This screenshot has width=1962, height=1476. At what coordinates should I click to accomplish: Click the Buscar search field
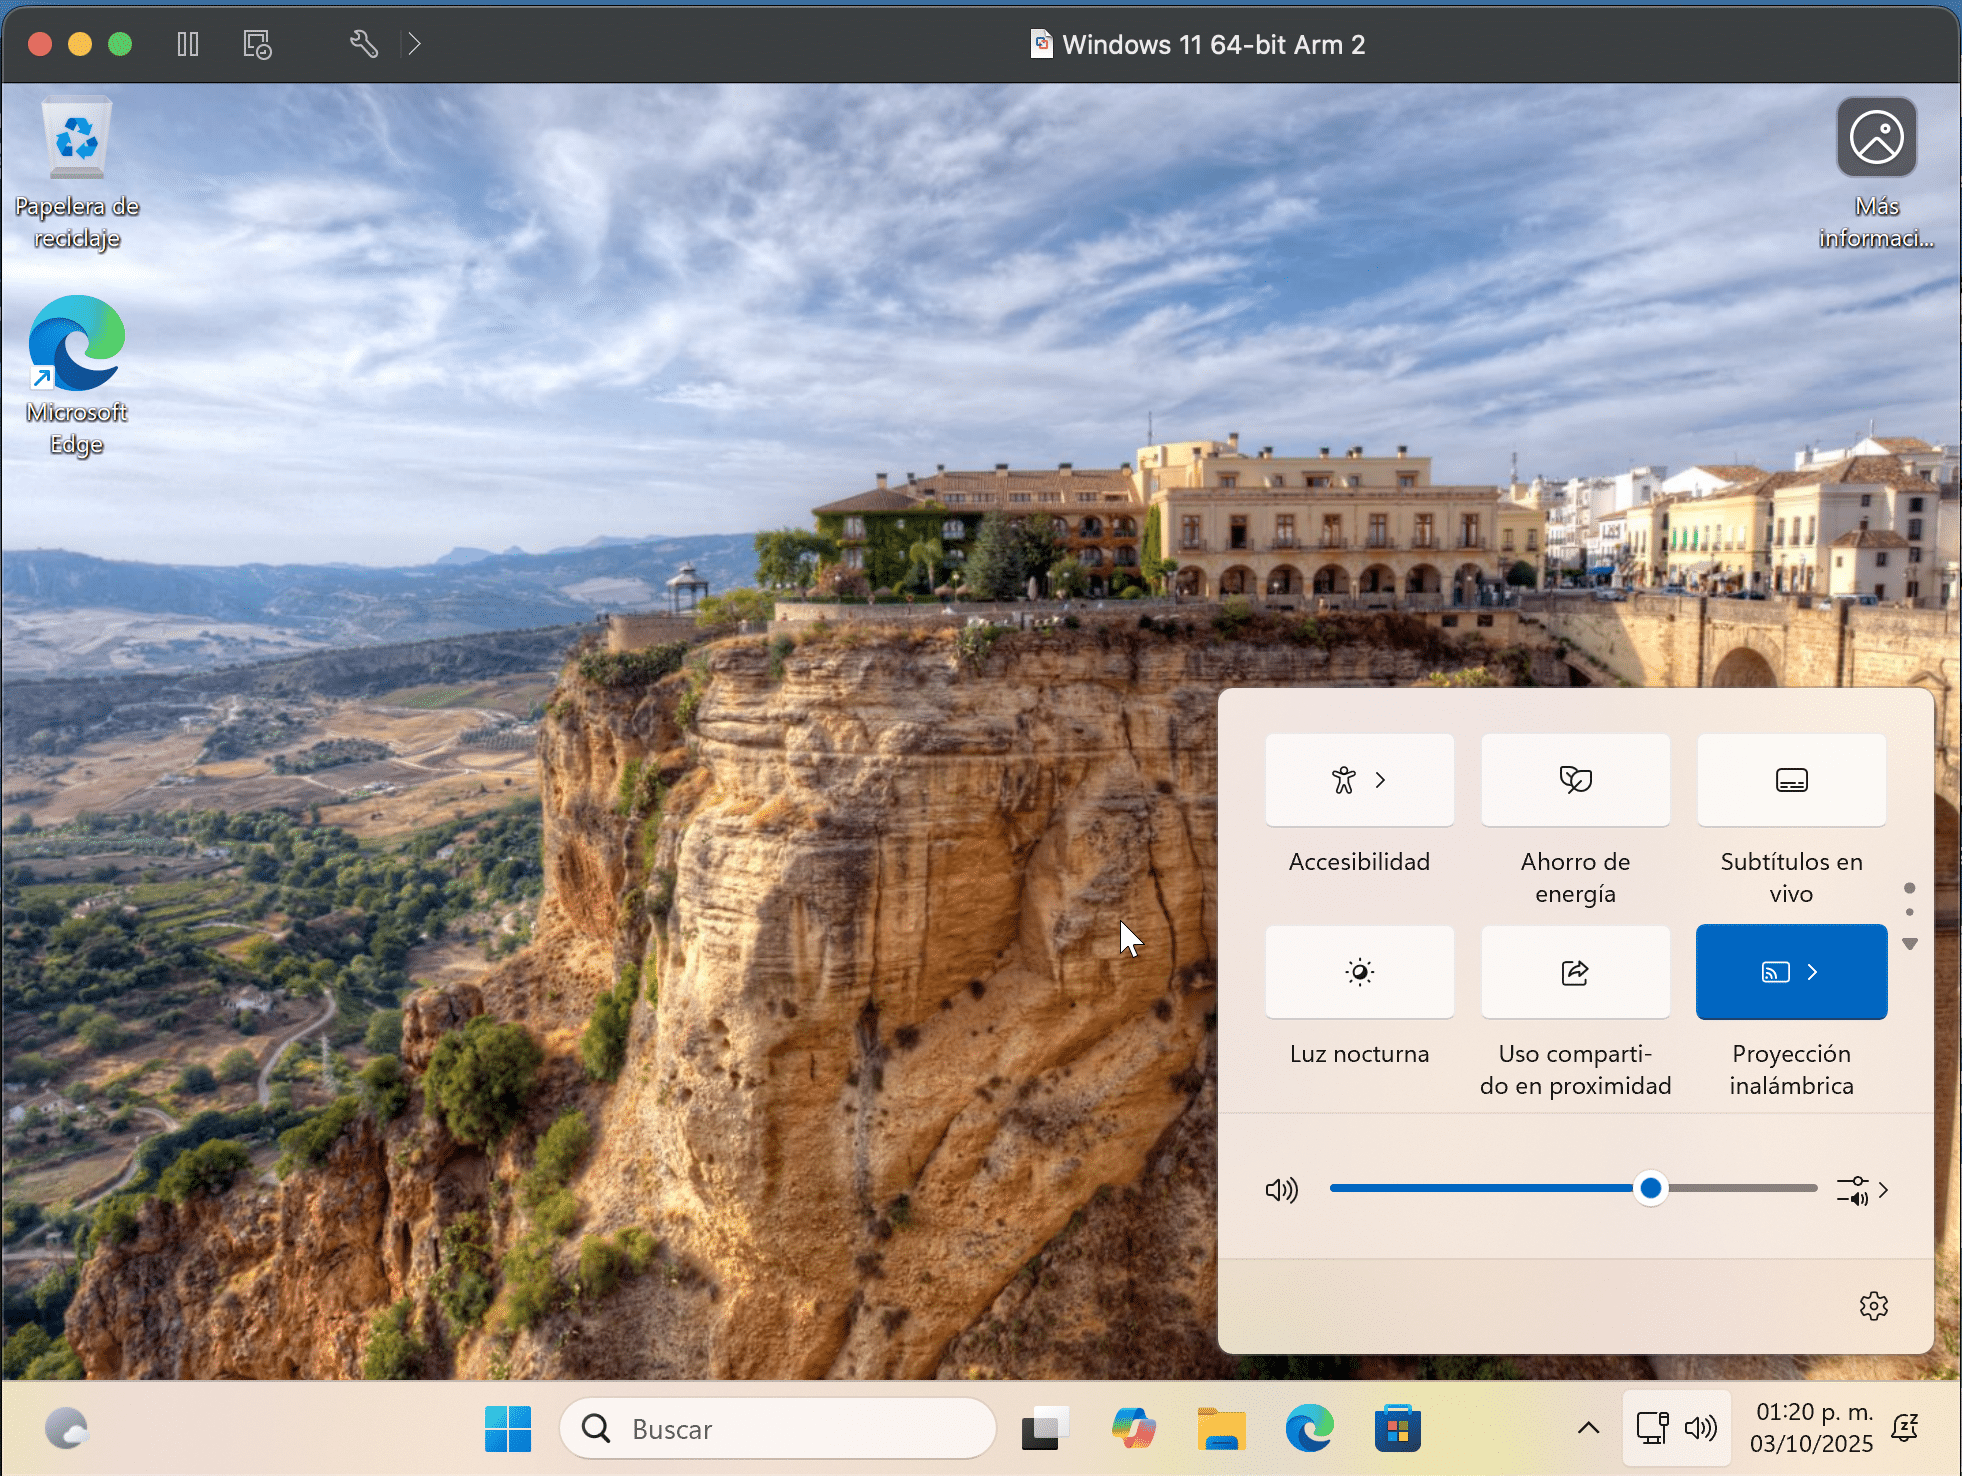(778, 1429)
